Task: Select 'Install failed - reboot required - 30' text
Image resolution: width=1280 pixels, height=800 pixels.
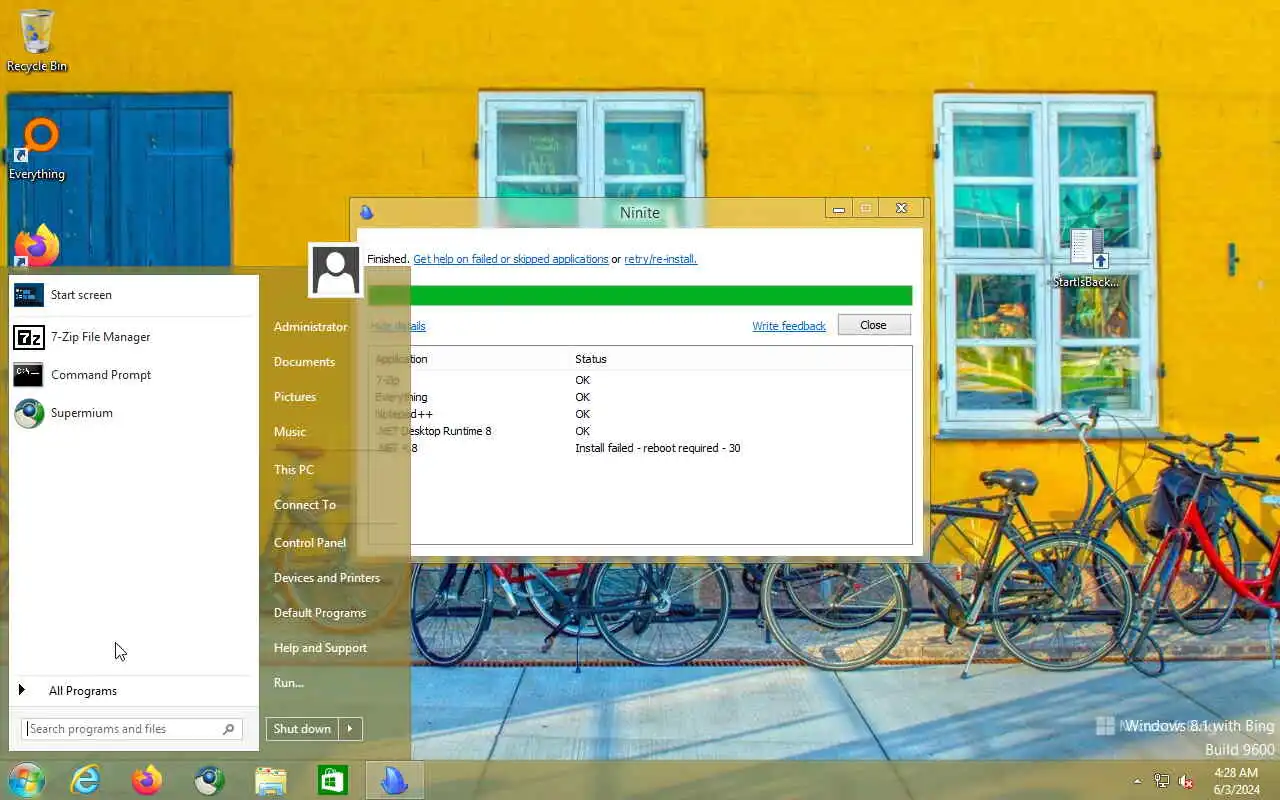Action: [x=658, y=448]
